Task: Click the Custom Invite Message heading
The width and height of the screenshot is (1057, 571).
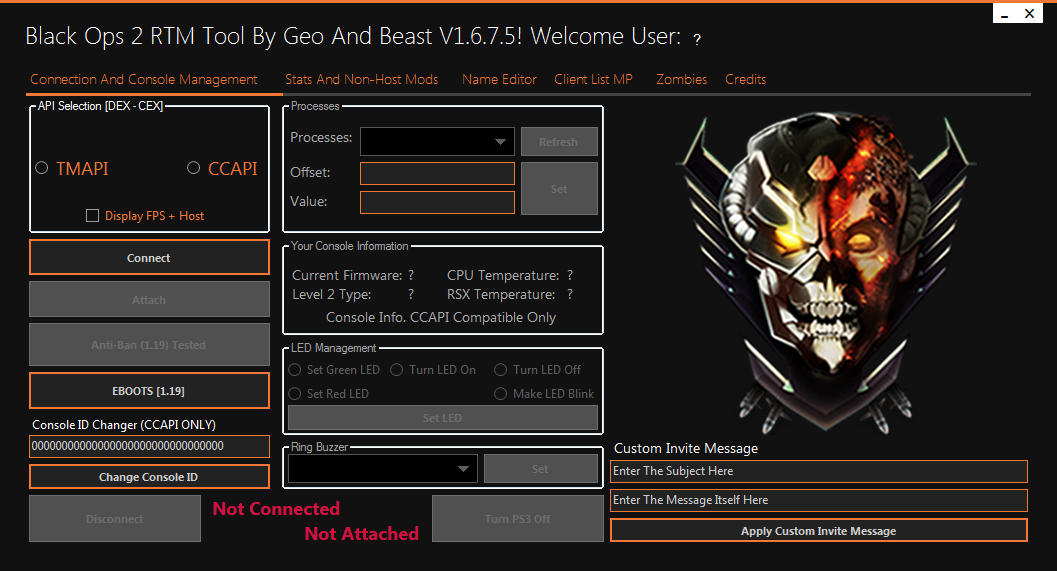Action: [x=686, y=448]
